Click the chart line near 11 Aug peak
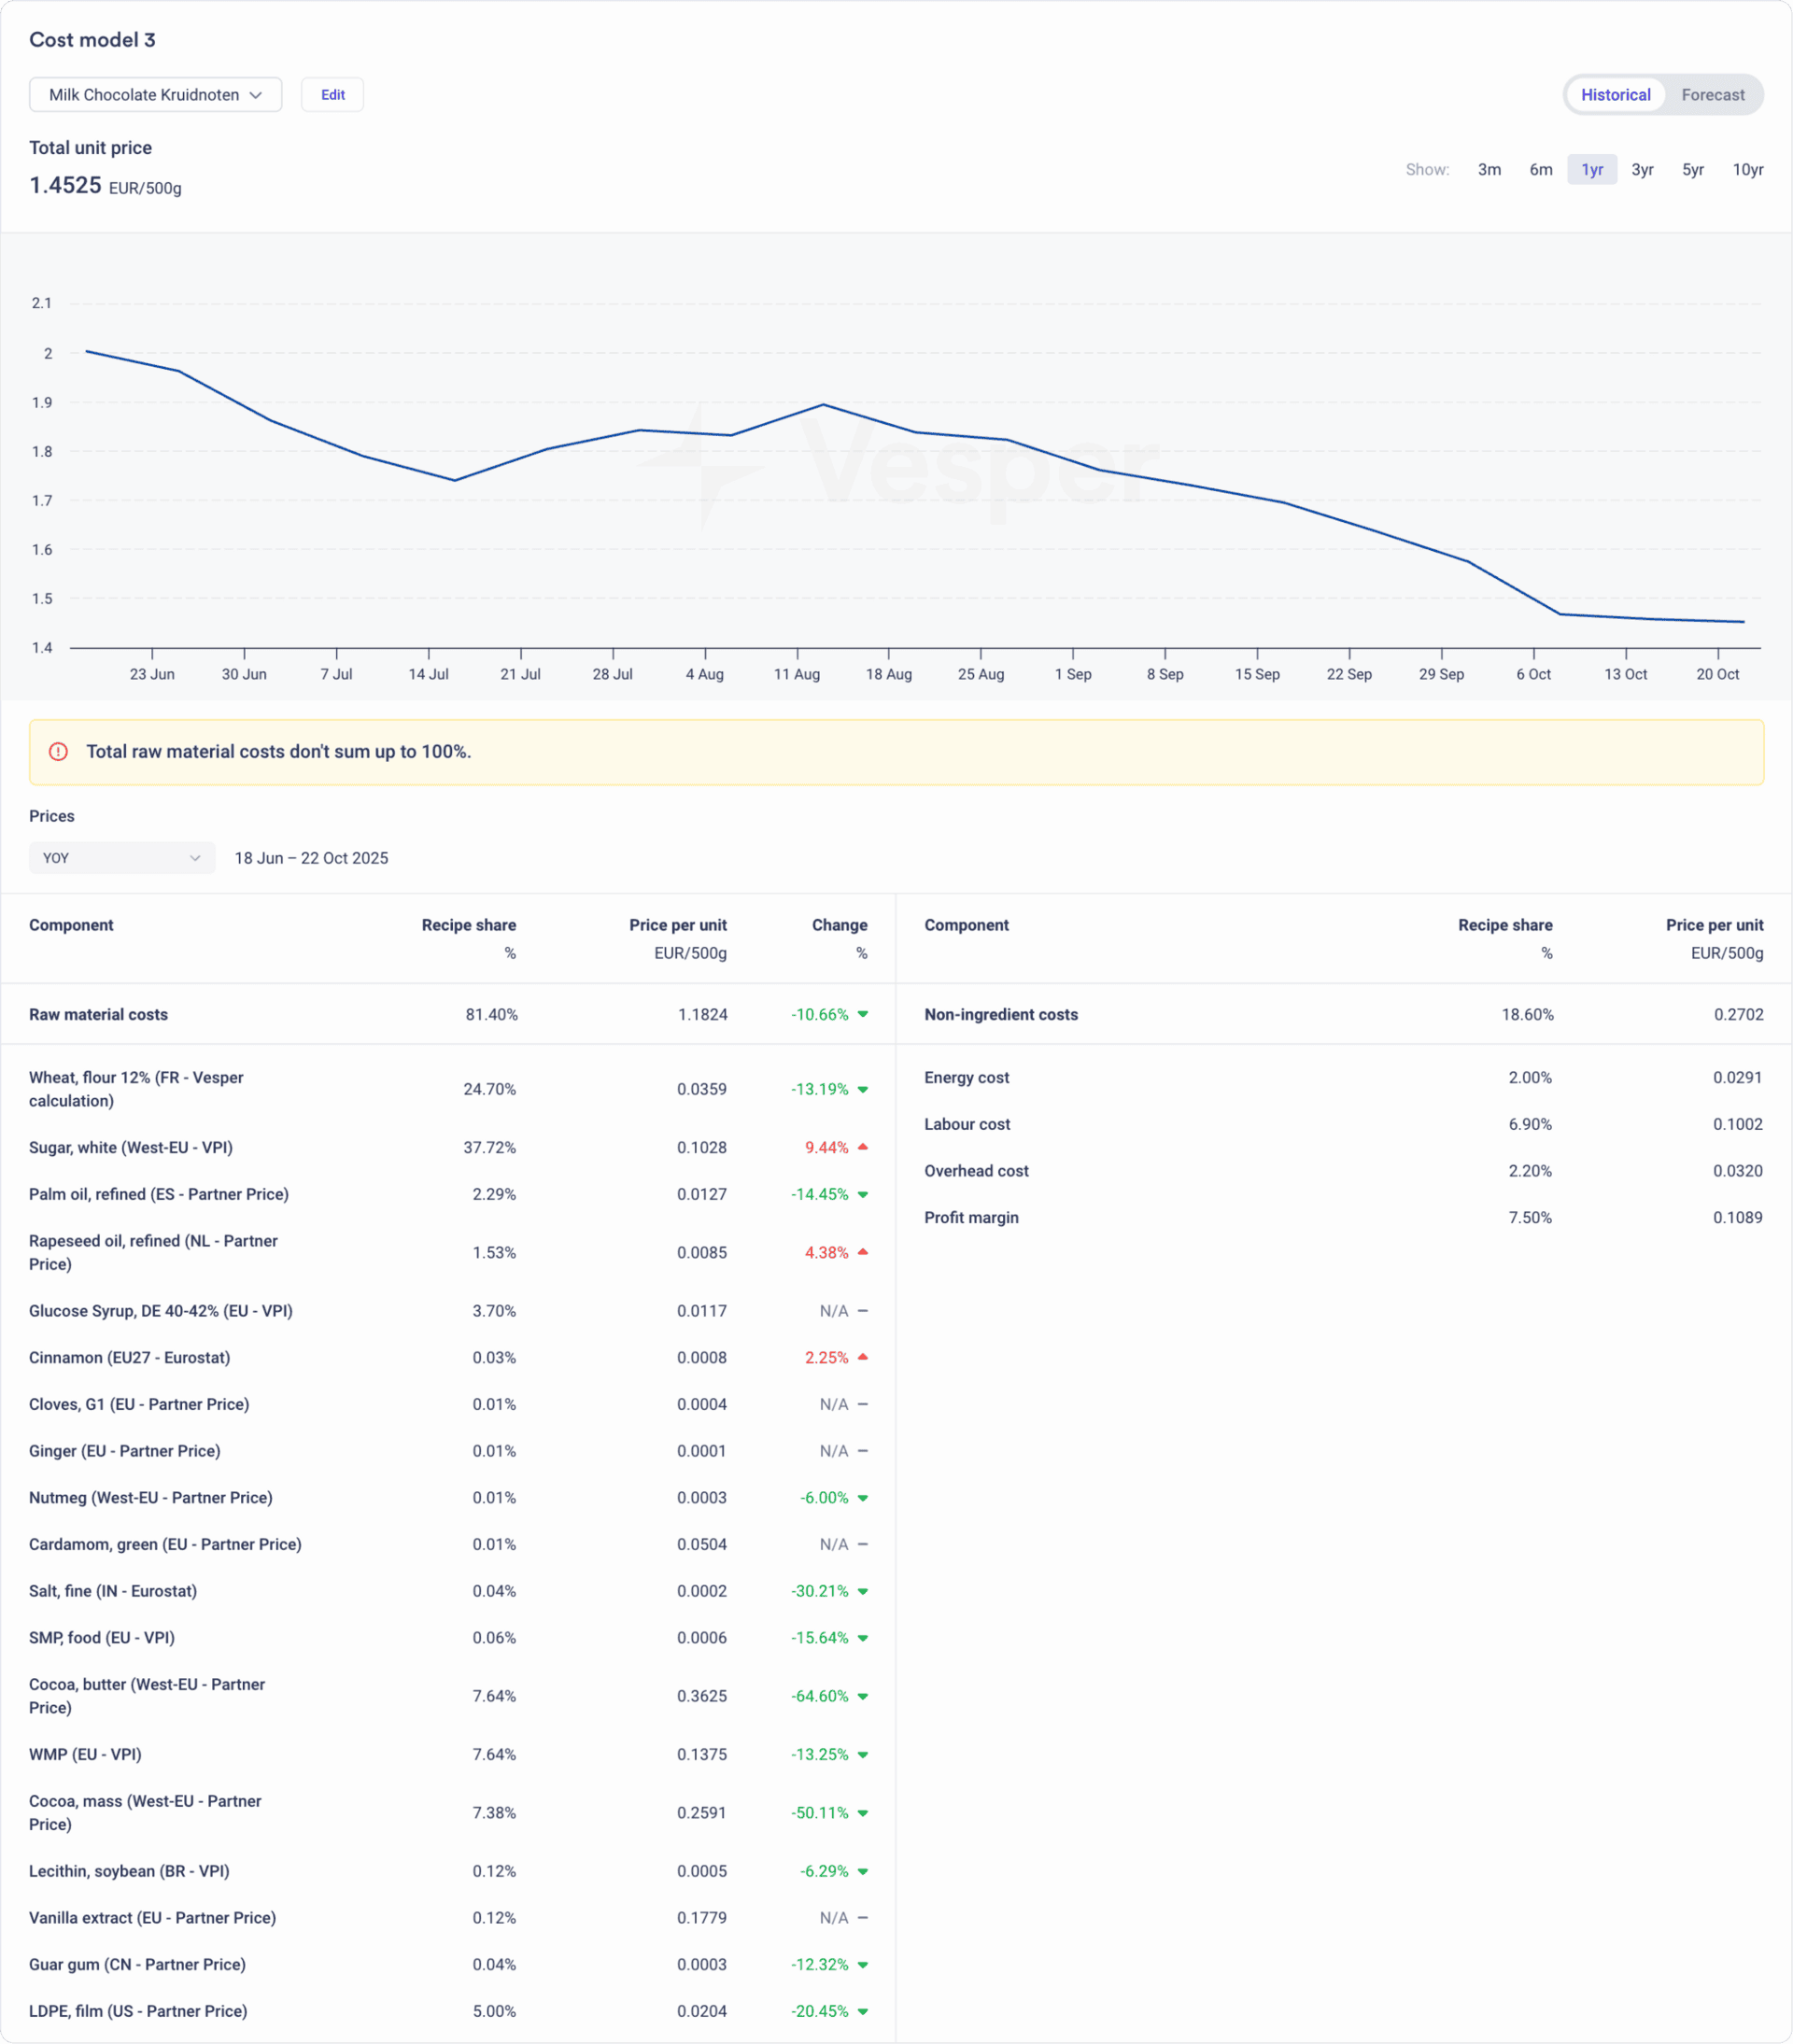This screenshot has width=1793, height=2044. (x=822, y=405)
